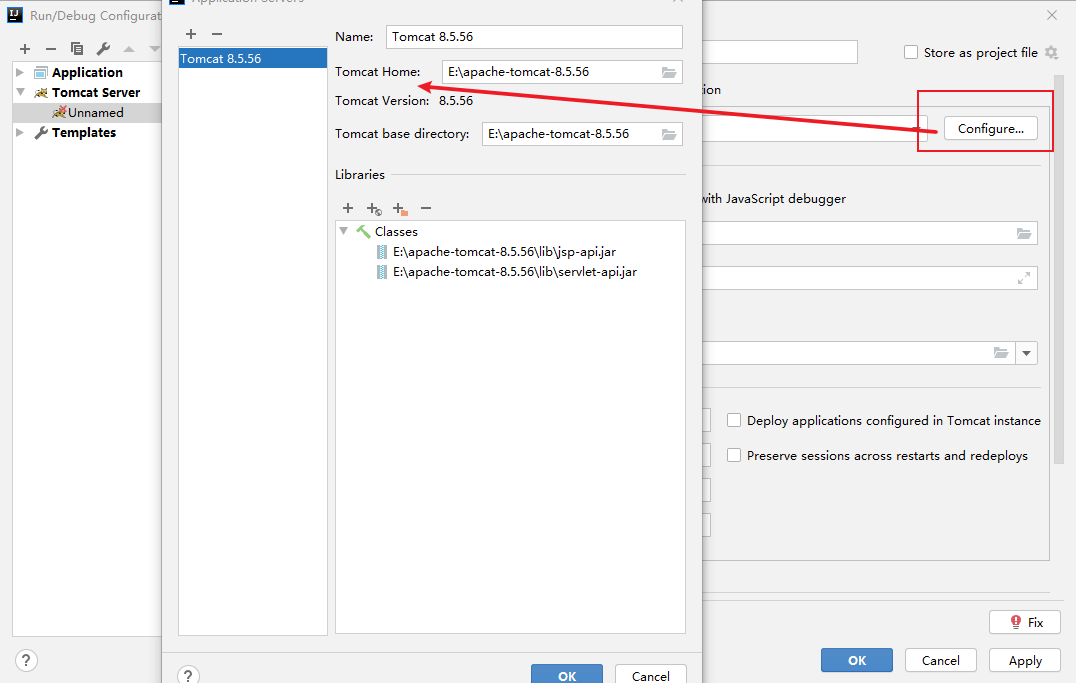Click the hammer Classes icon

(x=364, y=232)
